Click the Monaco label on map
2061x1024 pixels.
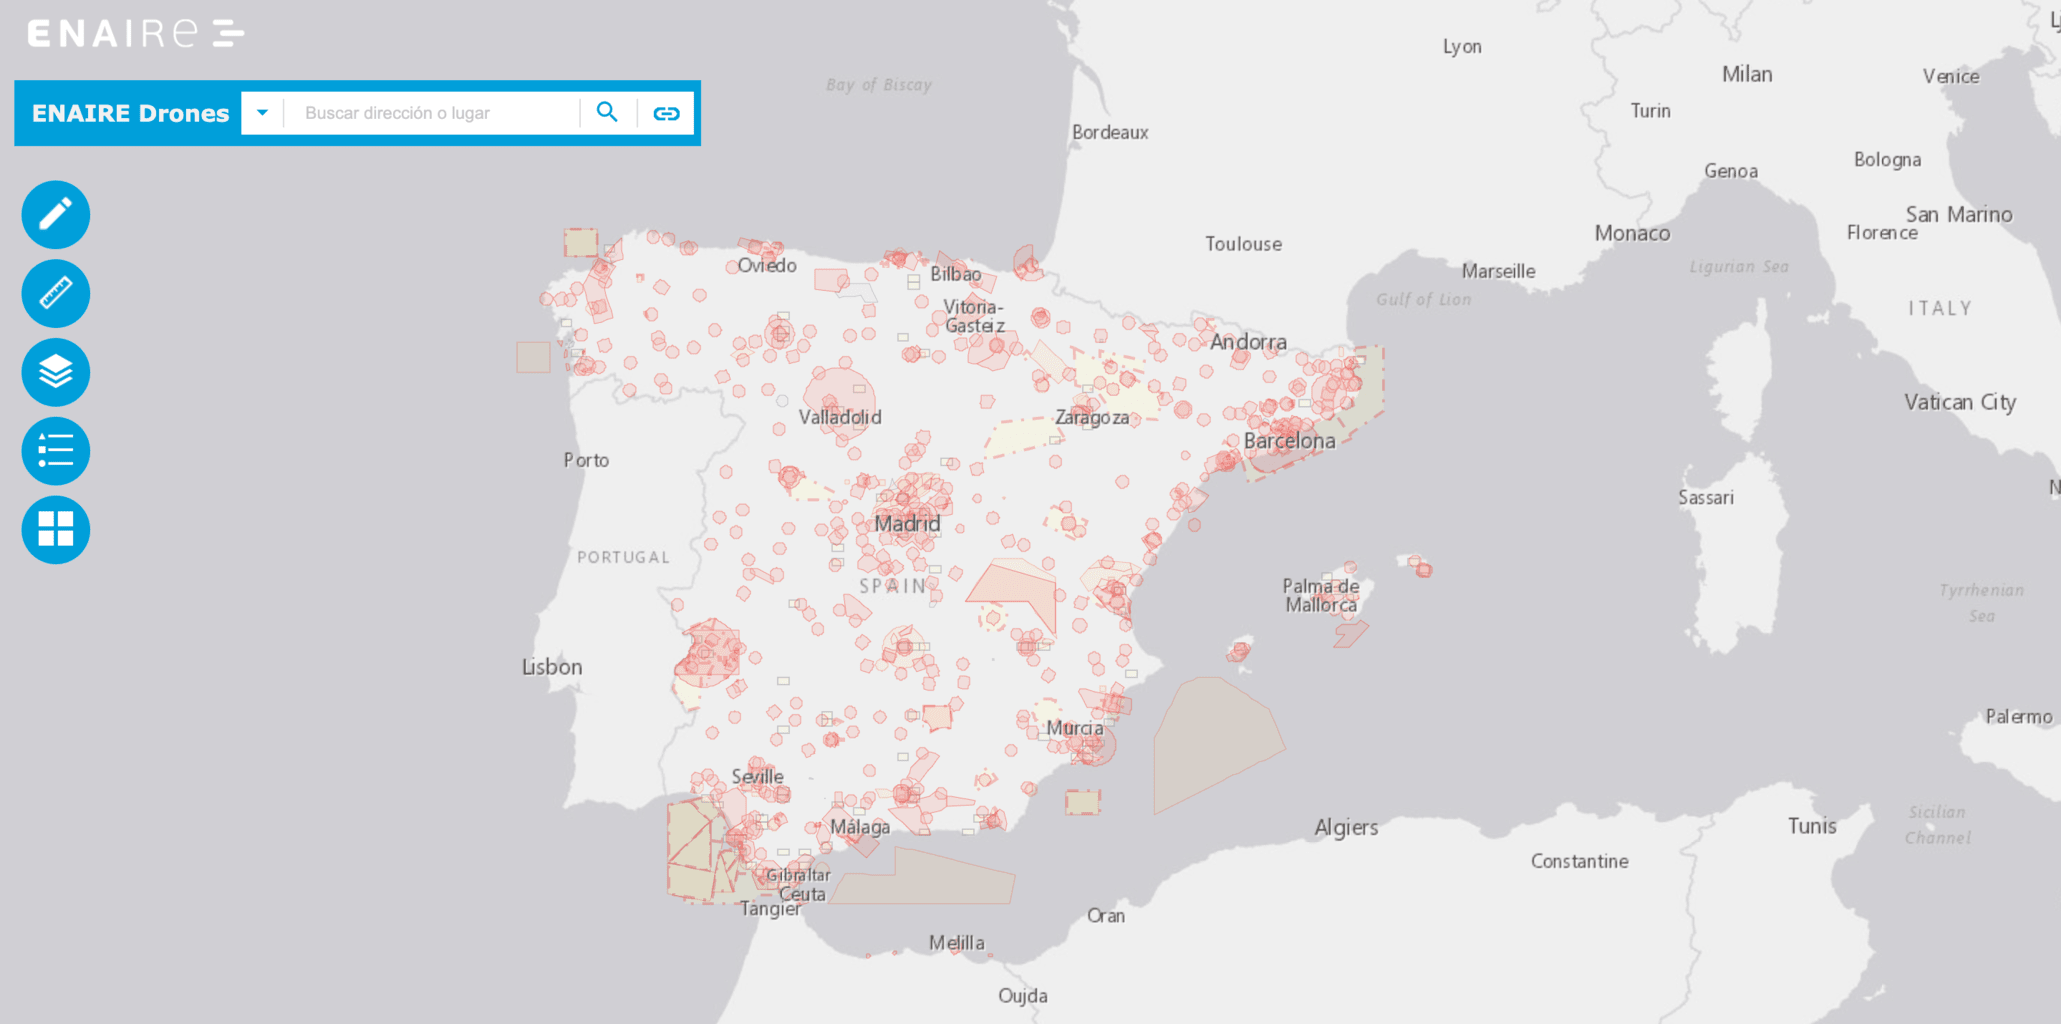pos(1632,233)
